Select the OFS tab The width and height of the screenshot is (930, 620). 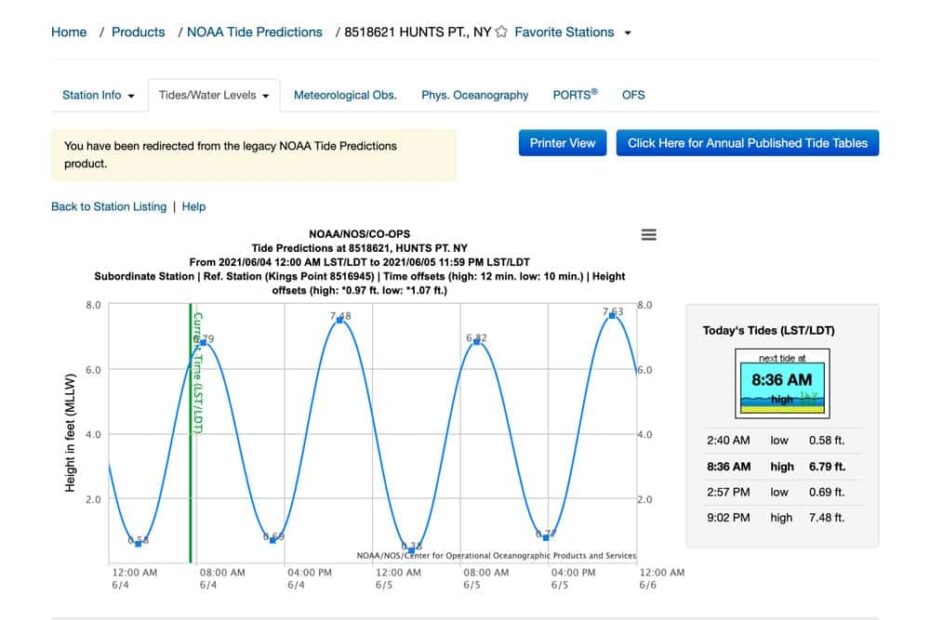coord(633,95)
